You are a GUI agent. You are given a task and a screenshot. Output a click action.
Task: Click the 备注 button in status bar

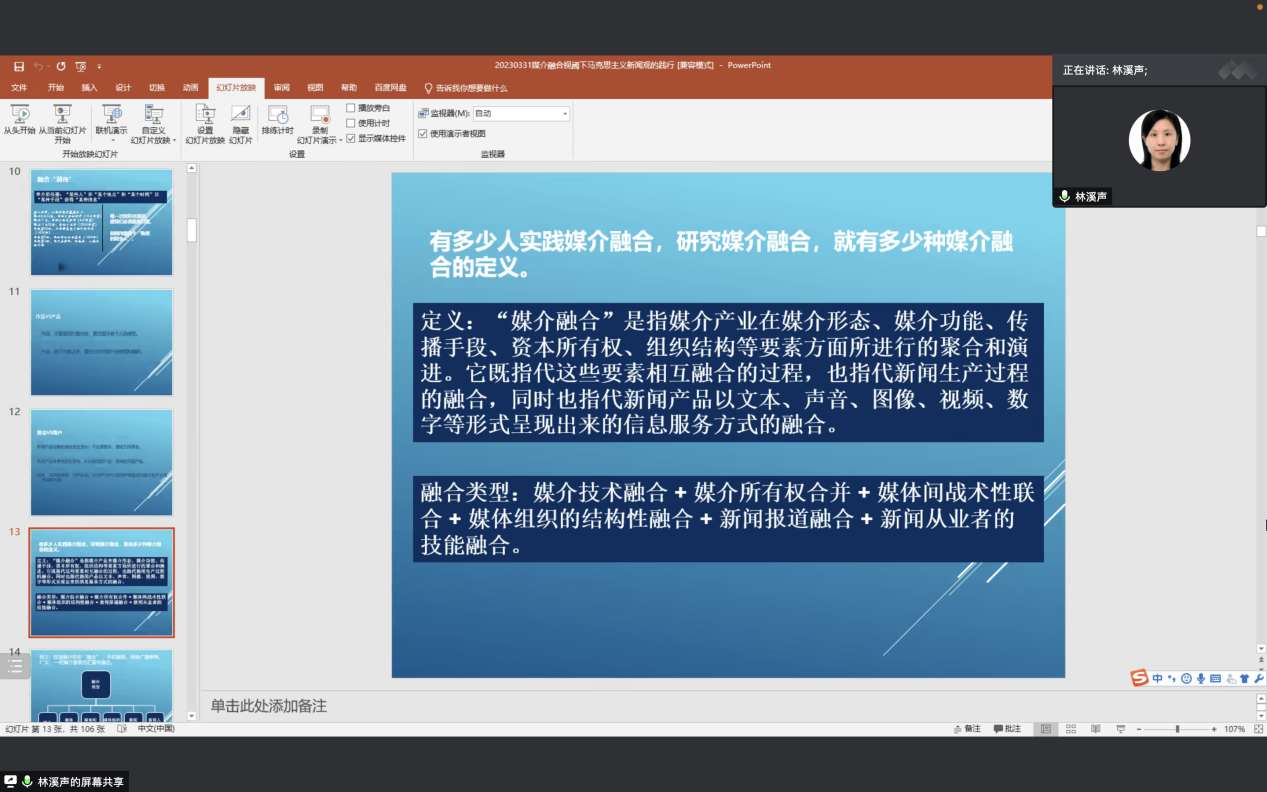pyautogui.click(x=966, y=729)
